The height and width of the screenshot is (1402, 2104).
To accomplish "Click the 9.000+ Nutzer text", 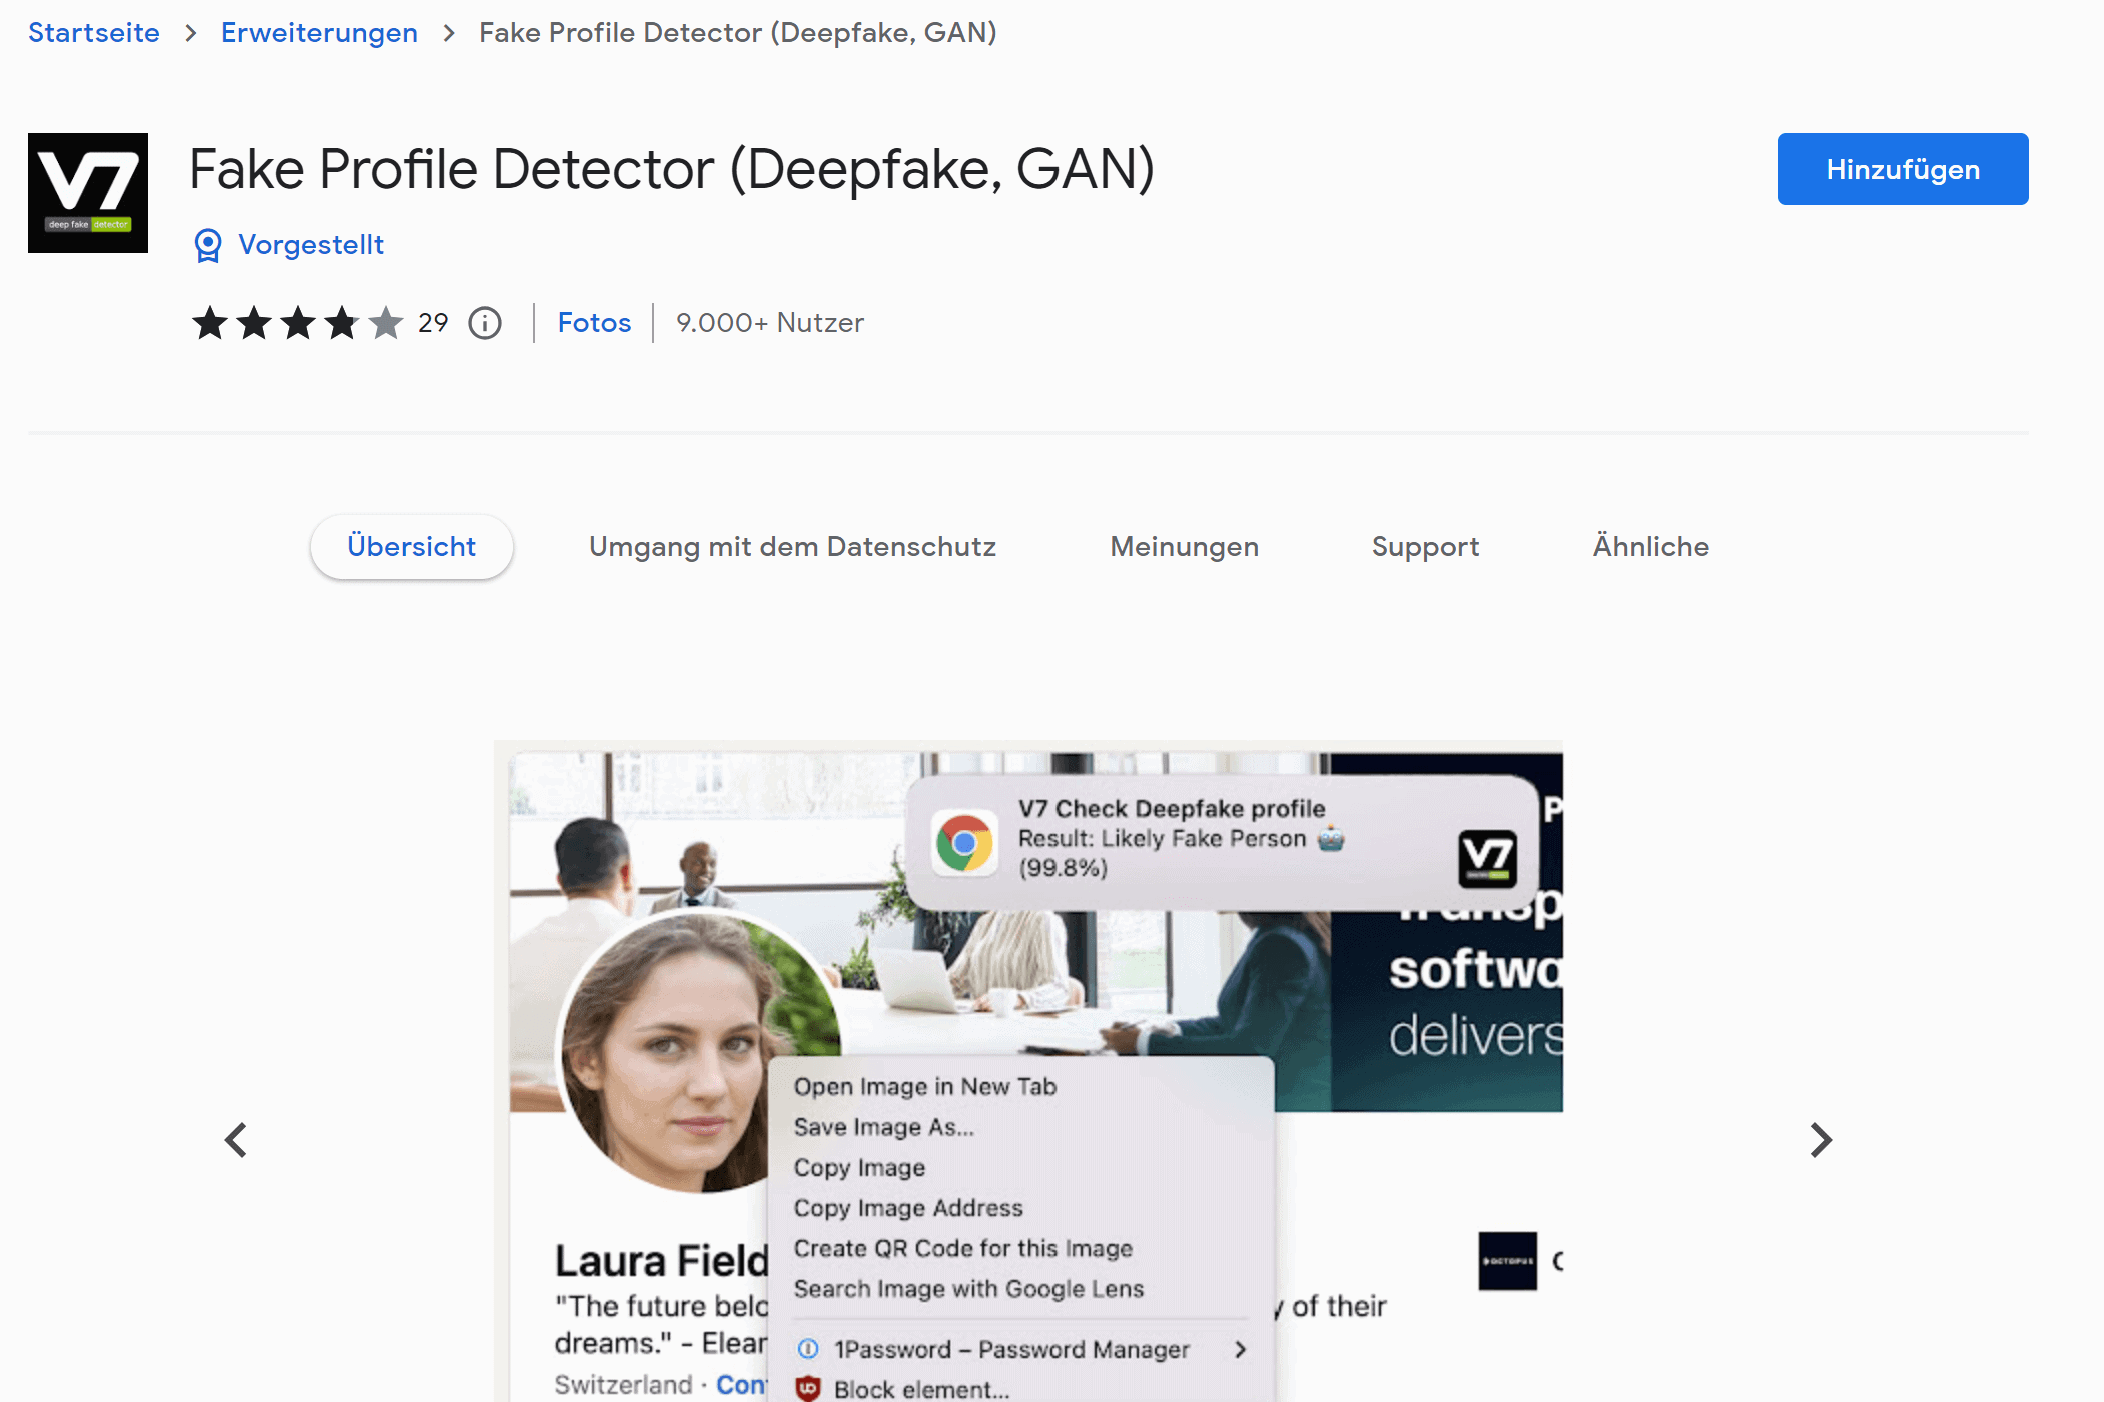I will (770, 323).
